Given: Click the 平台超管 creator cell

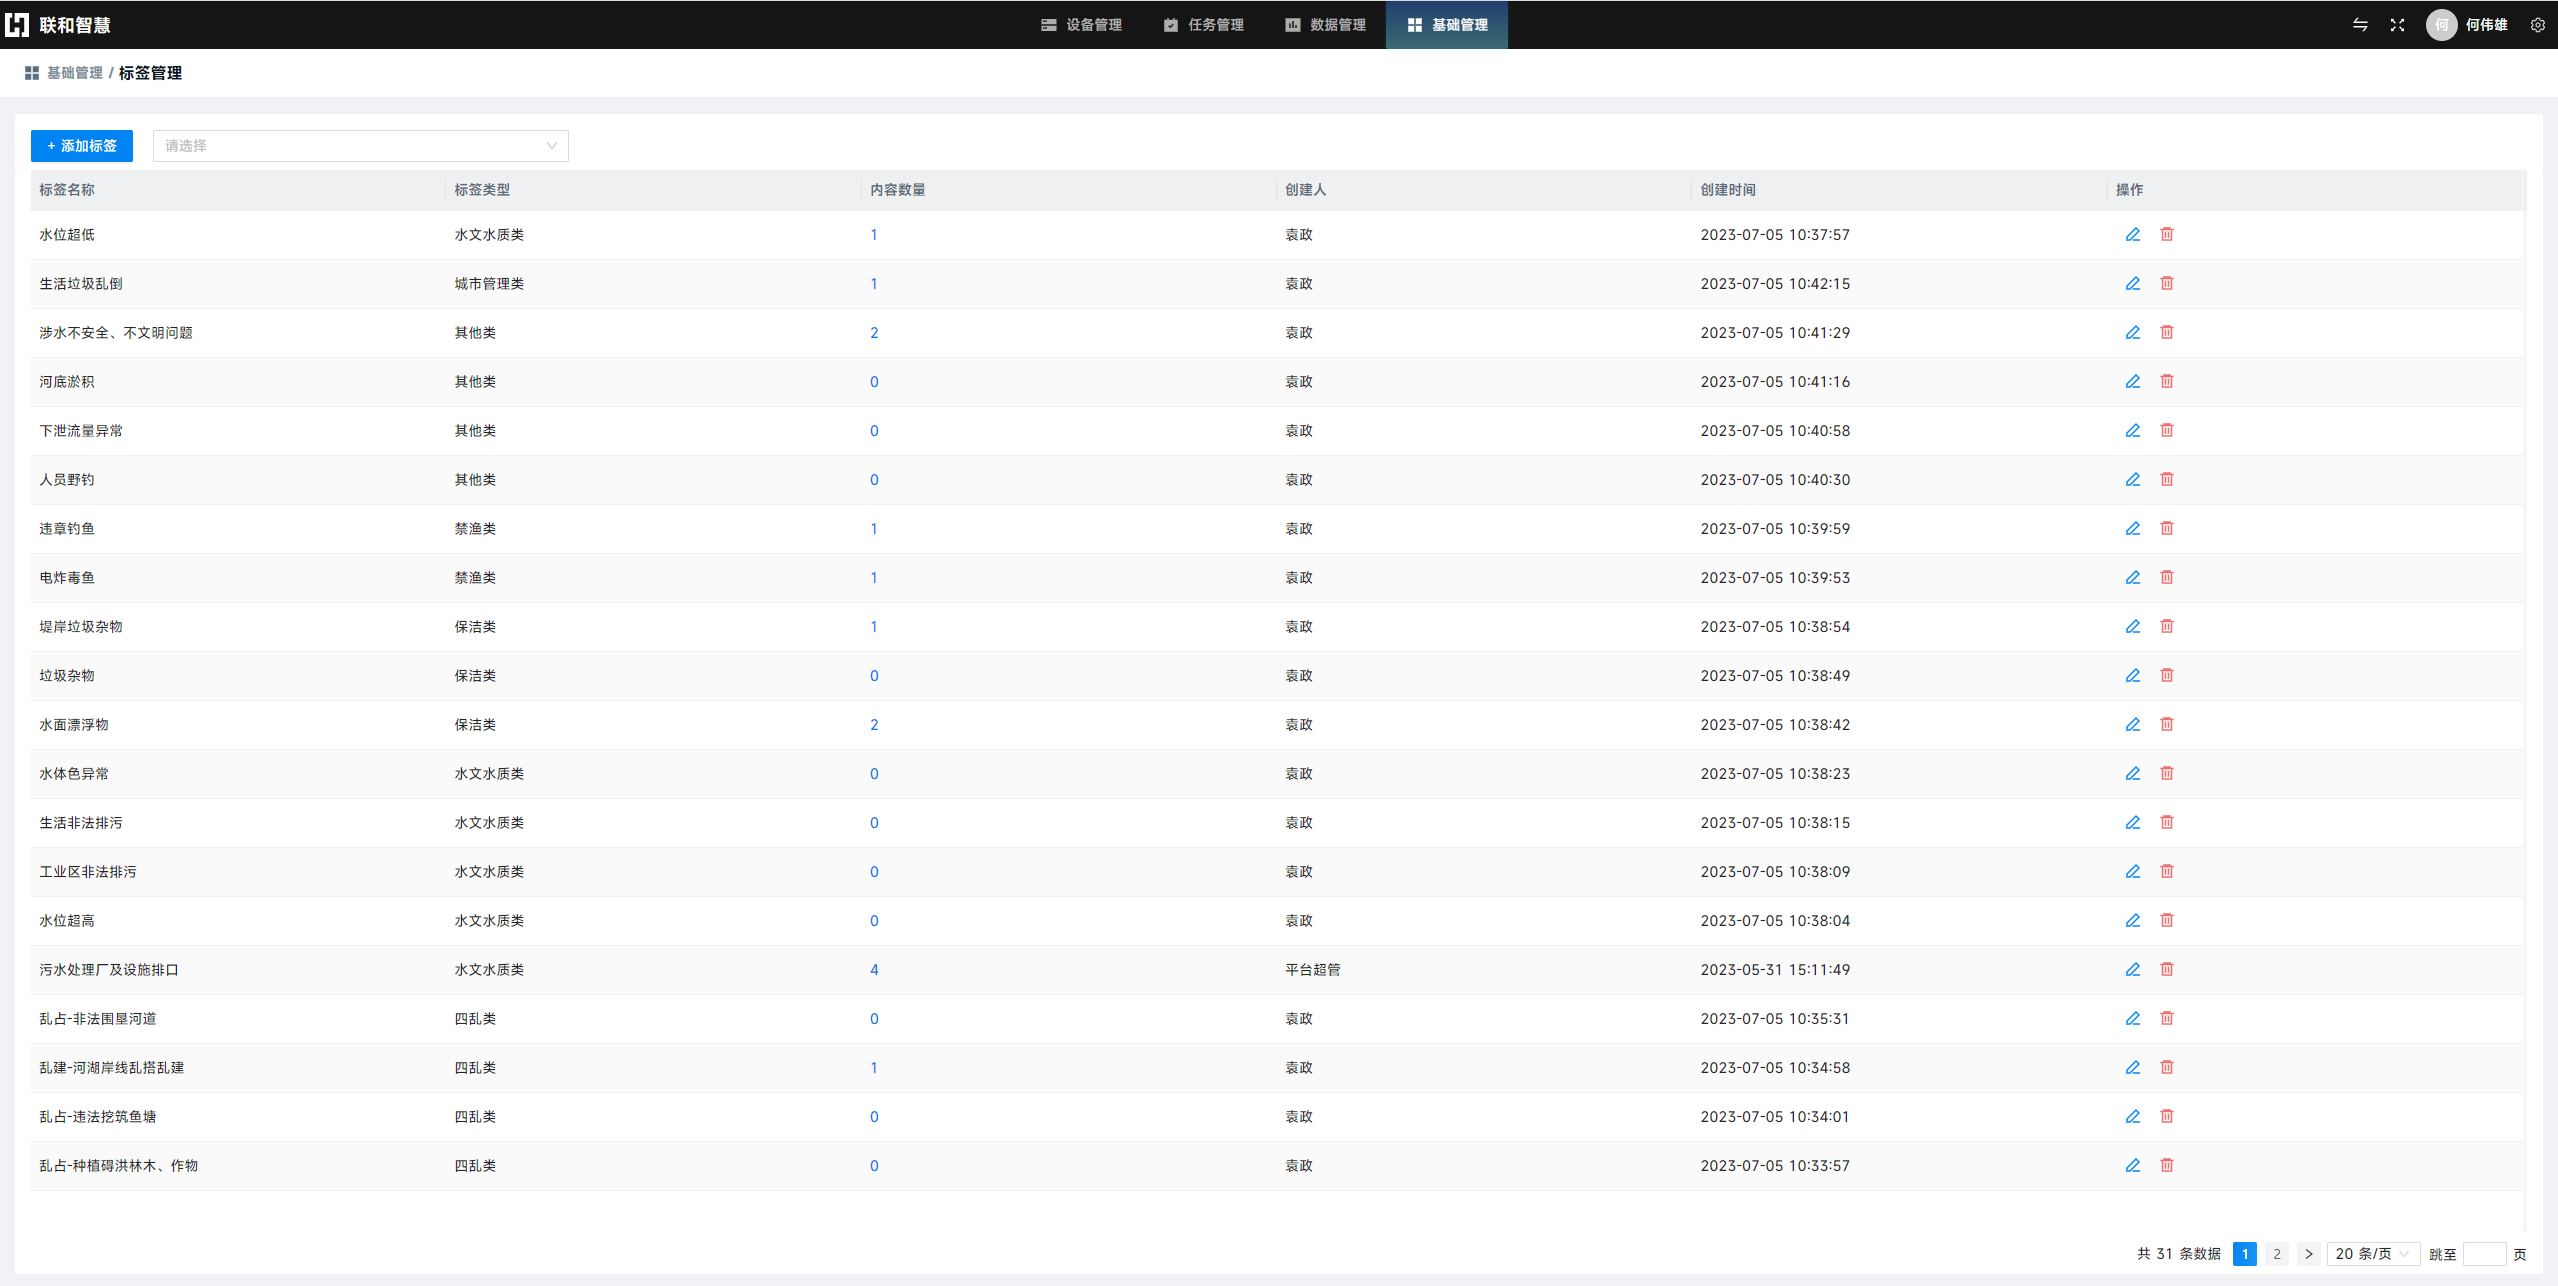Looking at the screenshot, I should coord(1313,970).
